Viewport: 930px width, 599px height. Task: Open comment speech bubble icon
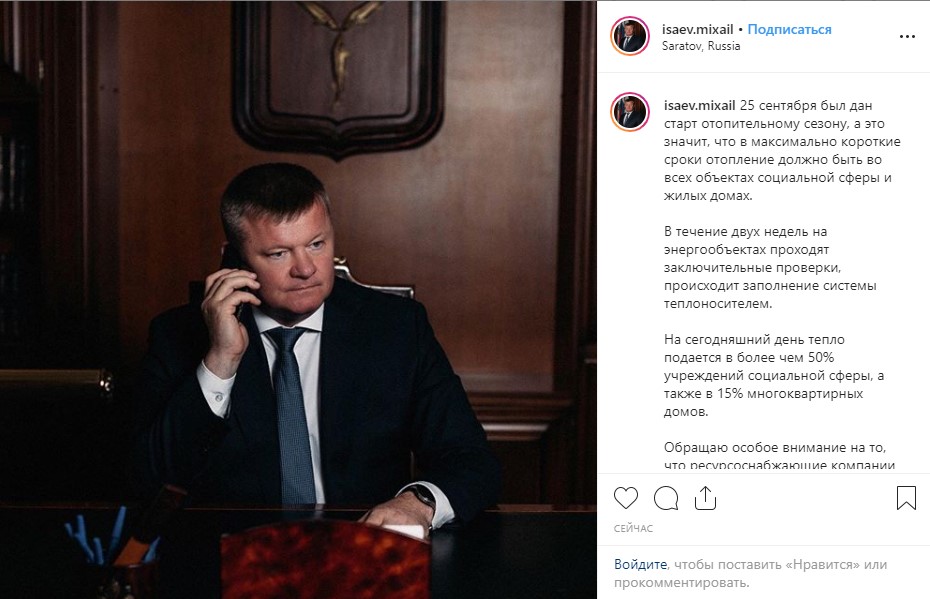(x=665, y=498)
